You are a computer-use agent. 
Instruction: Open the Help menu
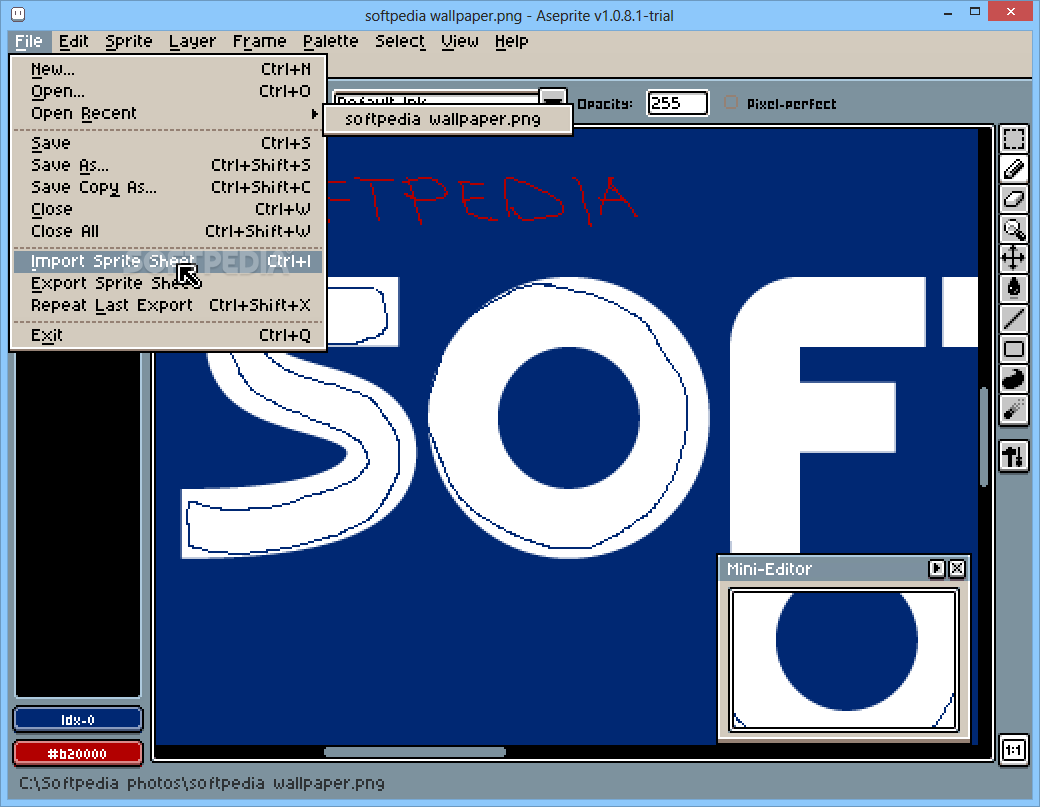(511, 41)
